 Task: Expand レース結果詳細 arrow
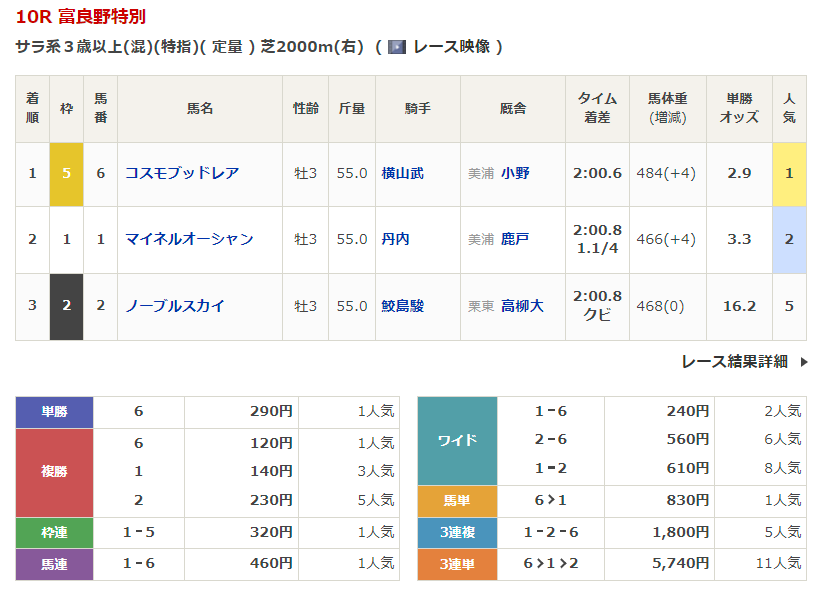click(803, 362)
